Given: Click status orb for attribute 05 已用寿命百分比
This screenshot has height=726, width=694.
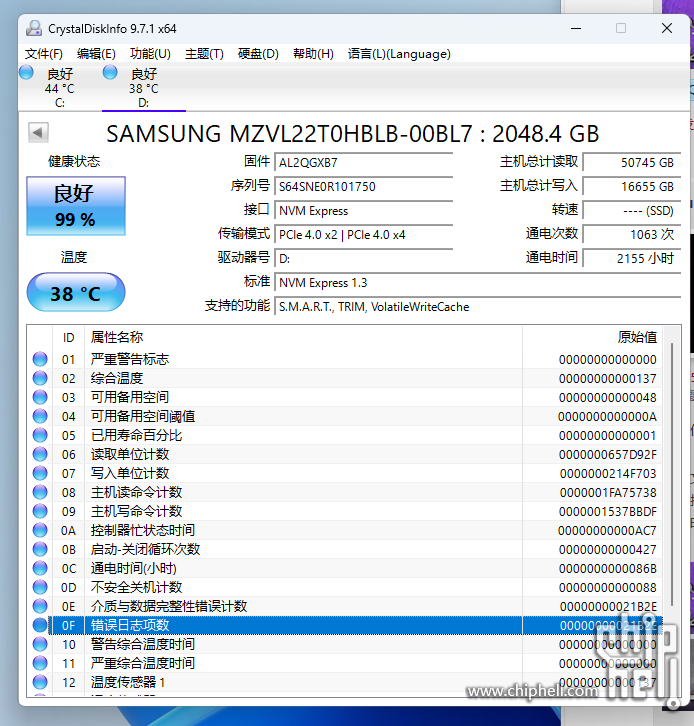Looking at the screenshot, I should 40,435.
